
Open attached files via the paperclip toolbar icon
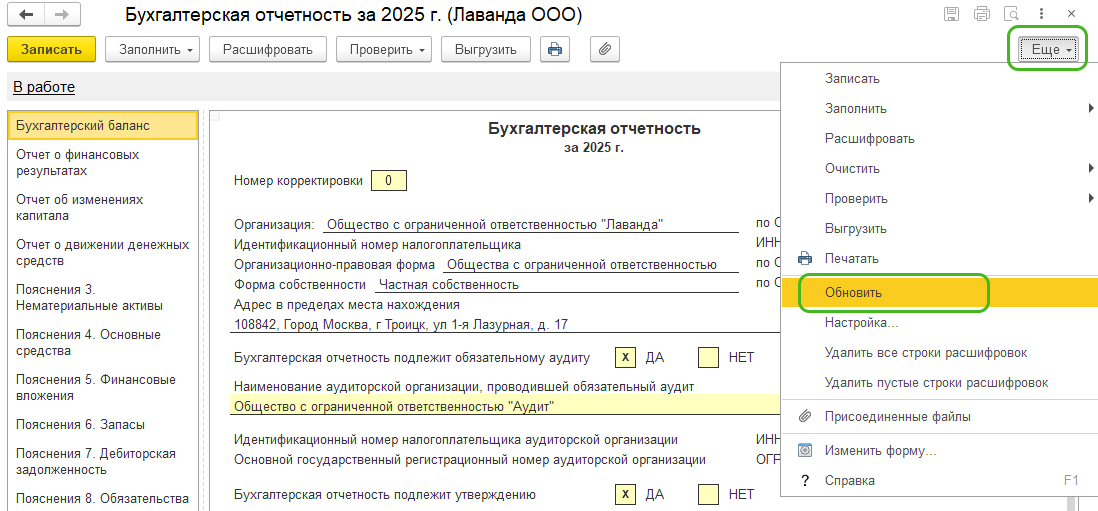point(605,49)
